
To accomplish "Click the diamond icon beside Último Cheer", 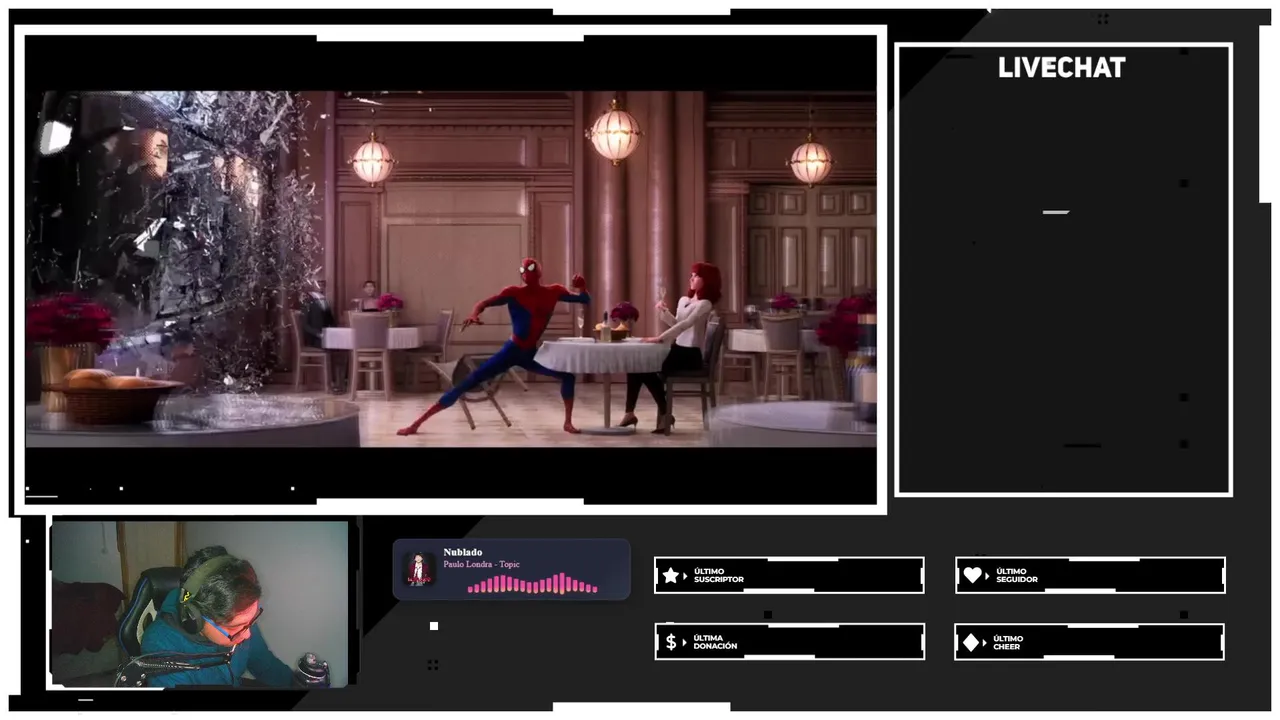I will (x=971, y=642).
